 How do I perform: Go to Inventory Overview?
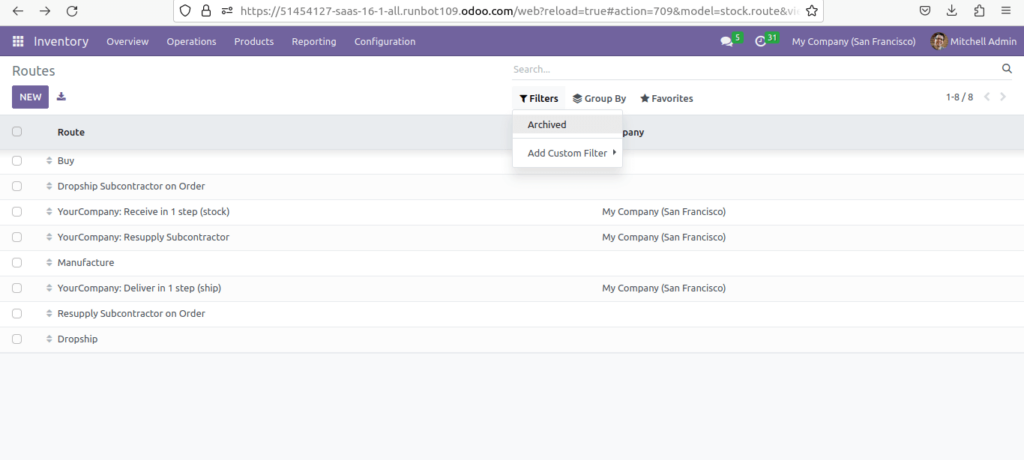127,41
